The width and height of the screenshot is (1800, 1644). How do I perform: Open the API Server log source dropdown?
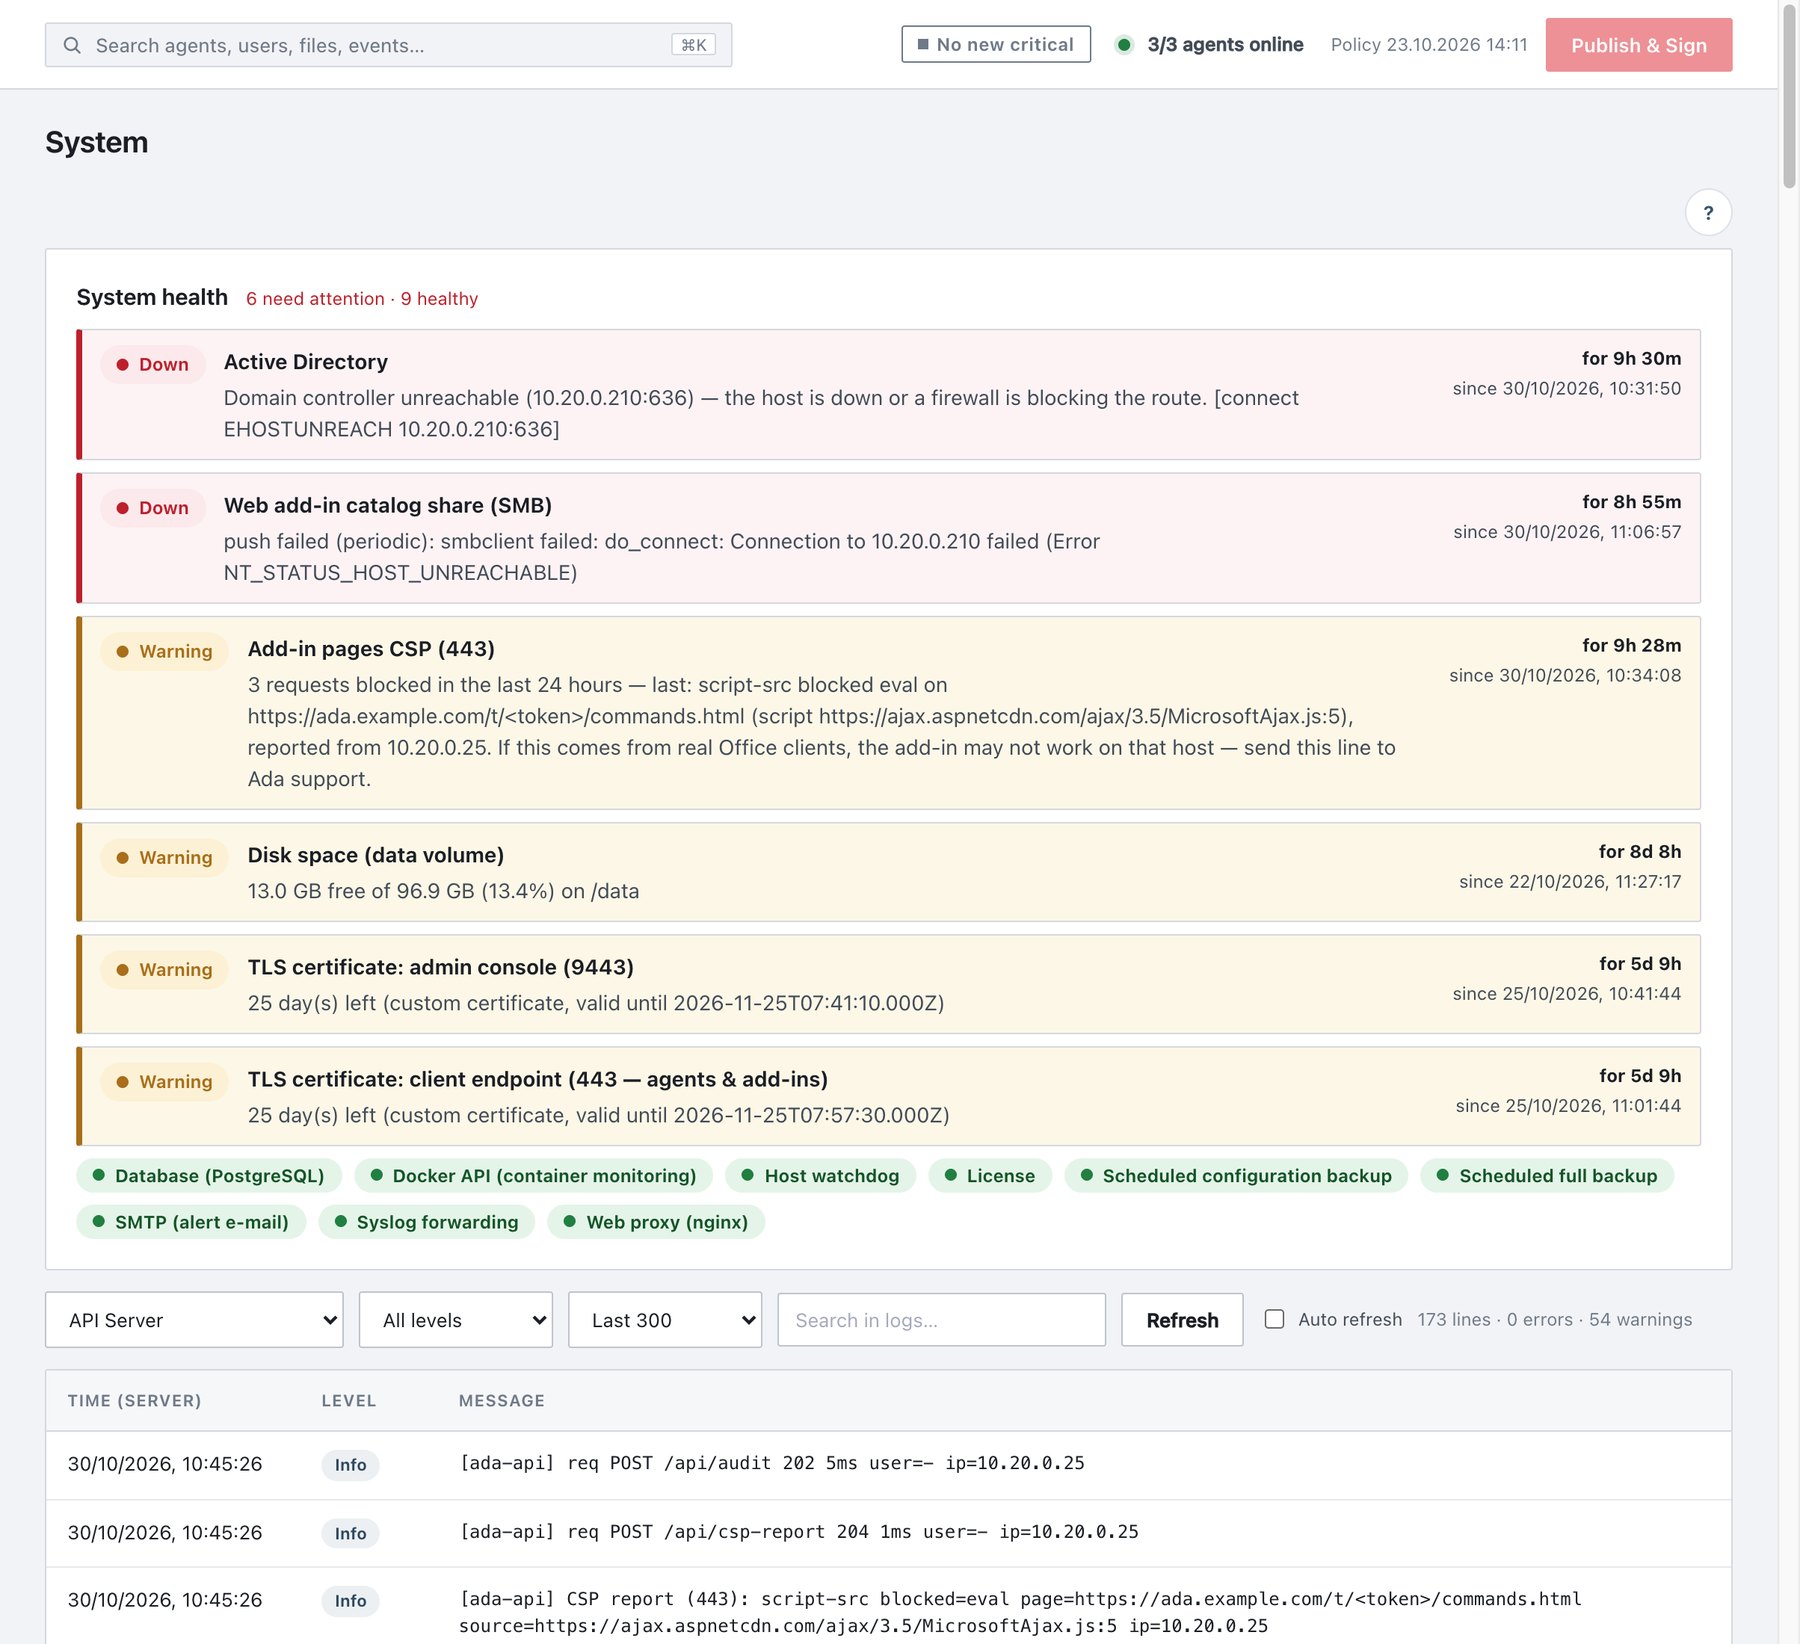(x=194, y=1320)
